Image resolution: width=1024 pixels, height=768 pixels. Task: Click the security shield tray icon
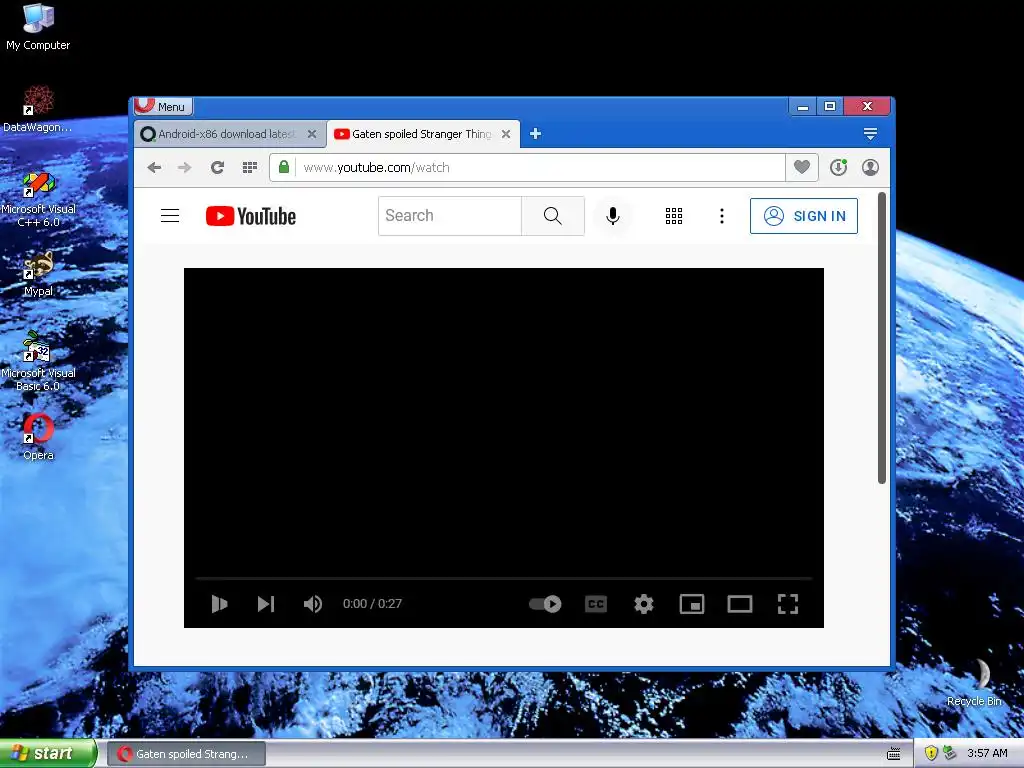(x=931, y=753)
